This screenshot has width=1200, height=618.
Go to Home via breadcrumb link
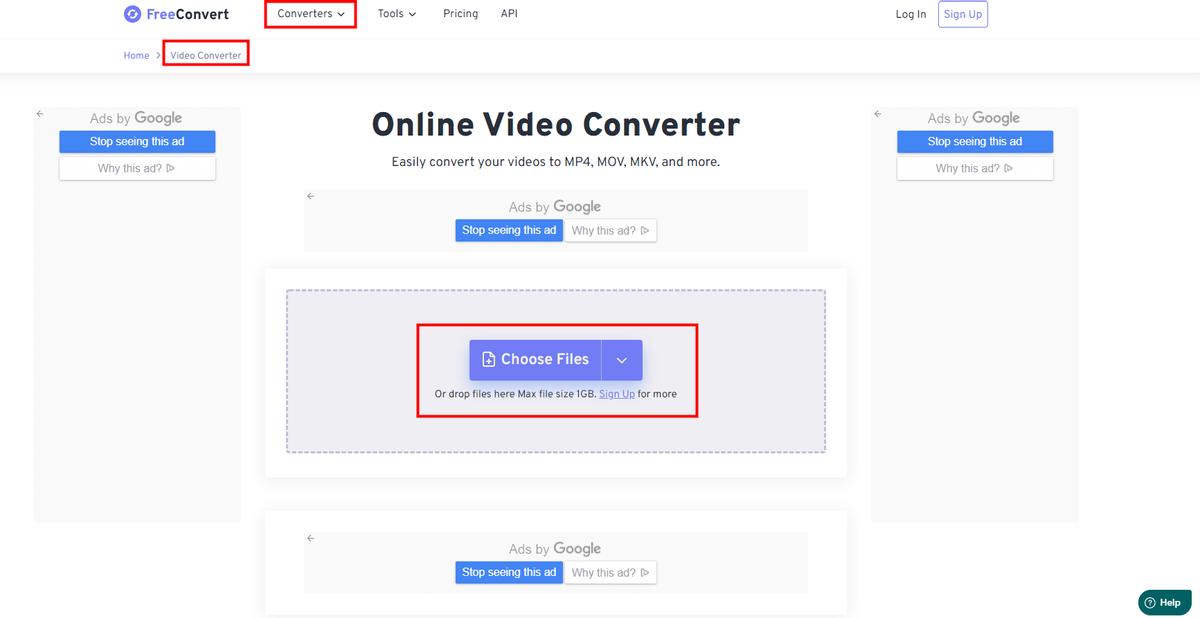(136, 55)
